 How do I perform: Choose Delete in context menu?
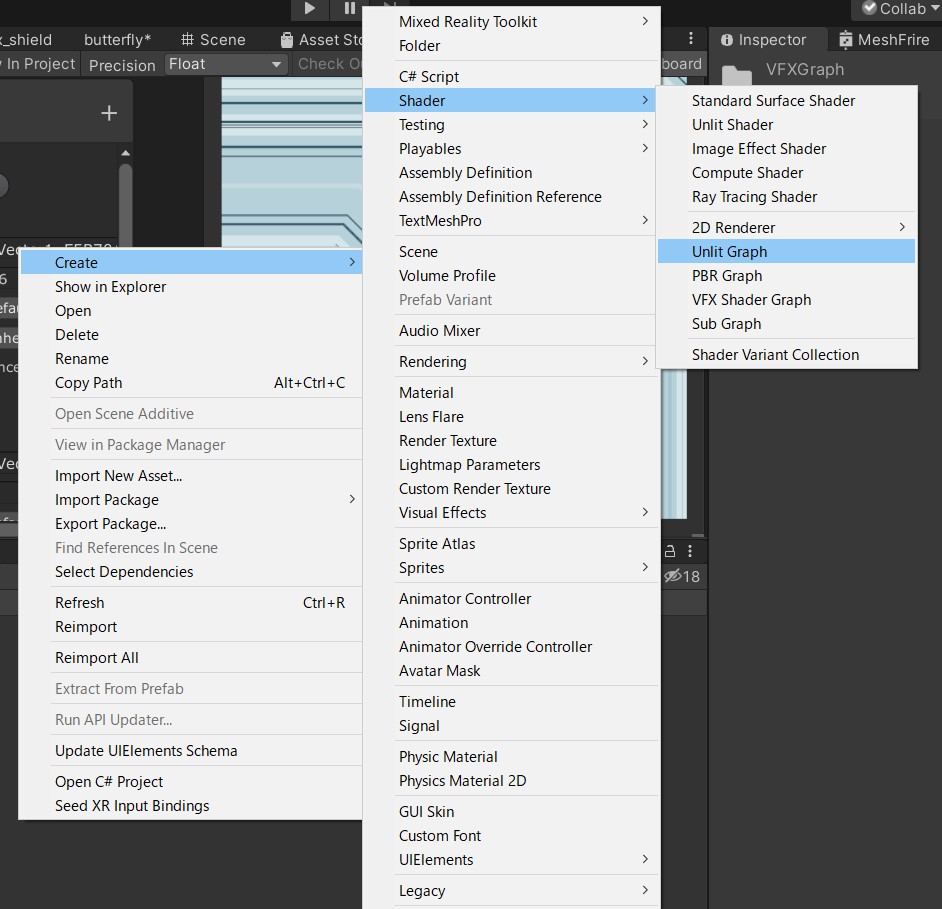(x=191, y=335)
